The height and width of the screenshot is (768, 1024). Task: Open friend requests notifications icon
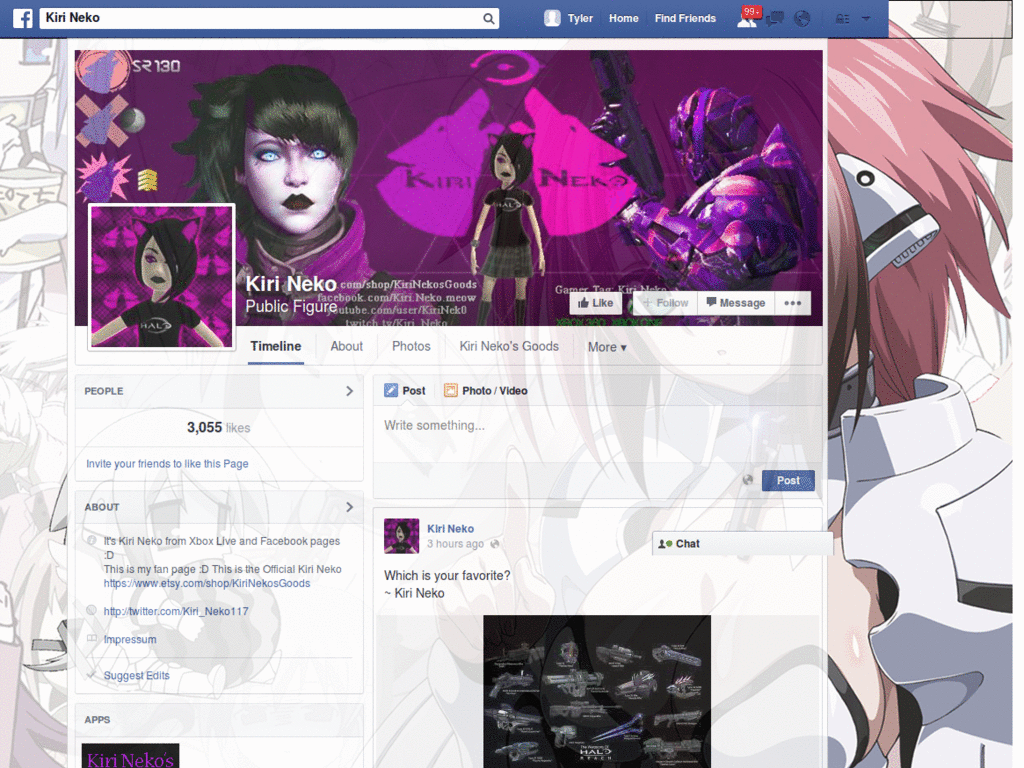point(746,18)
